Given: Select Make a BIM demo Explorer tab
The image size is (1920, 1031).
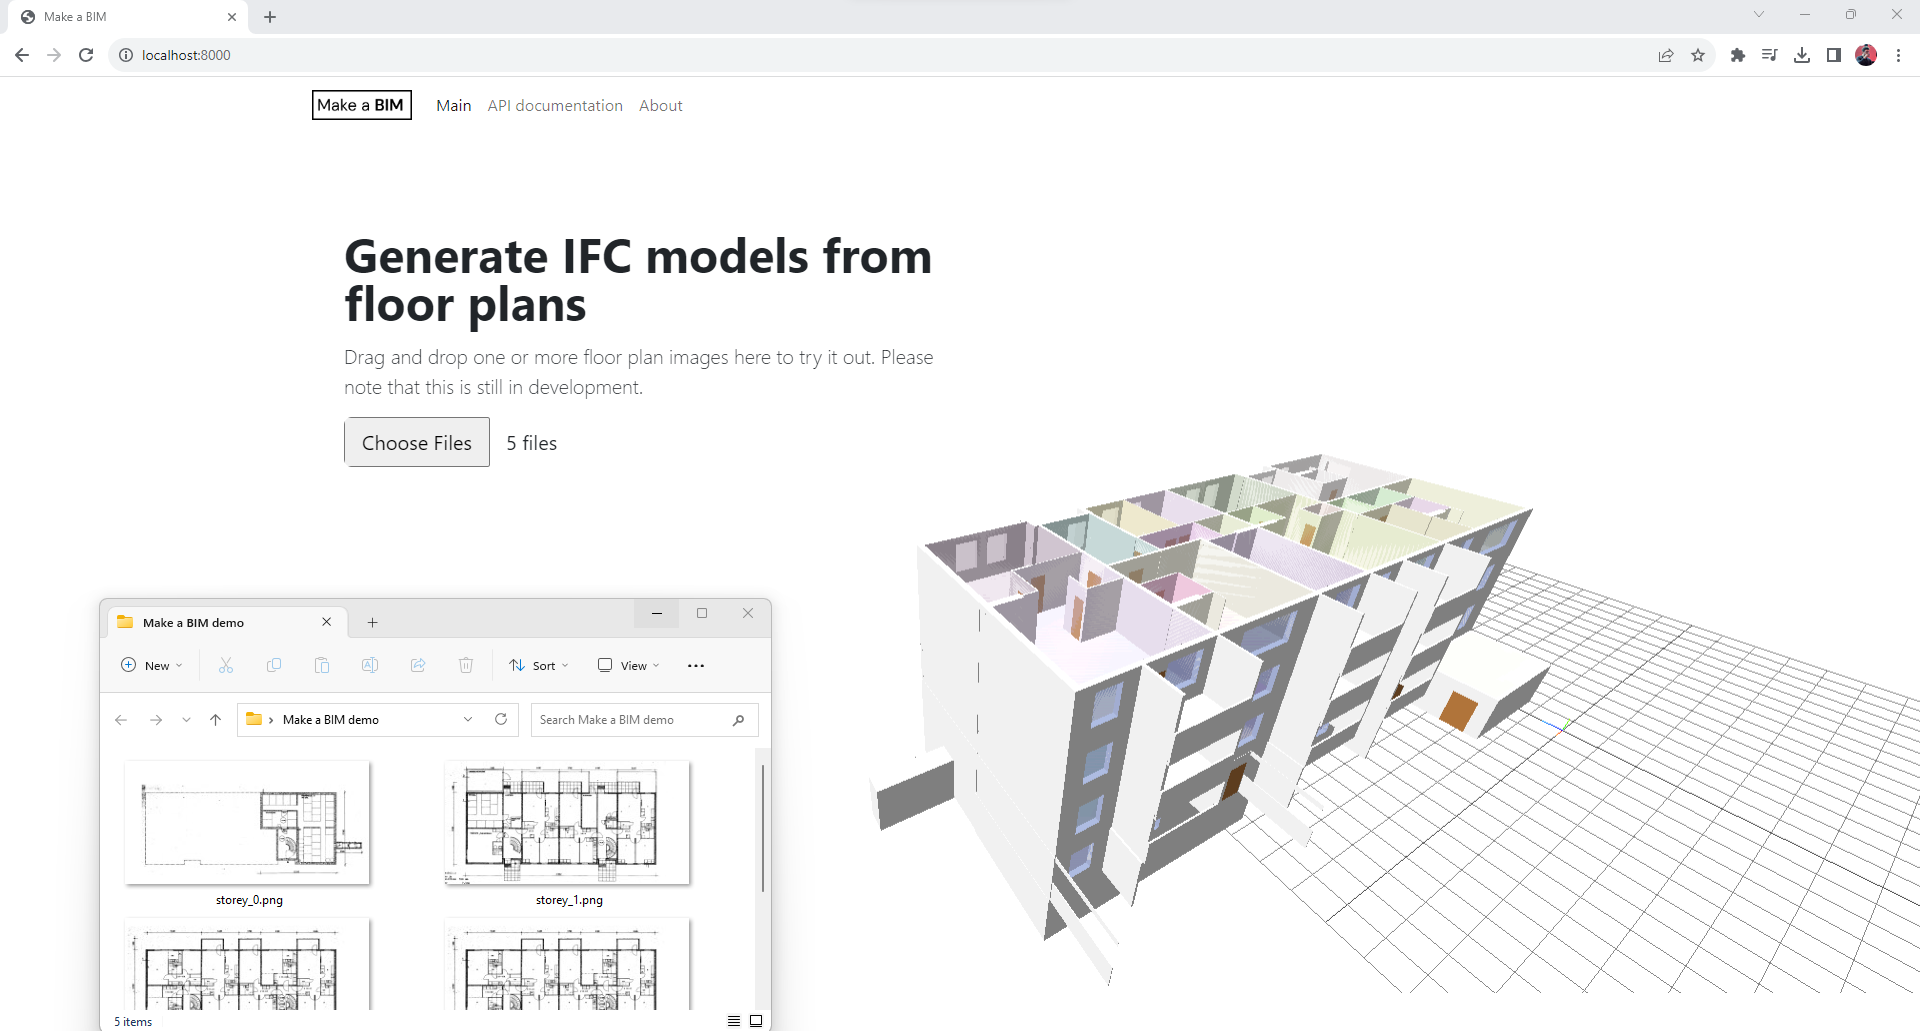Looking at the screenshot, I should [225, 622].
